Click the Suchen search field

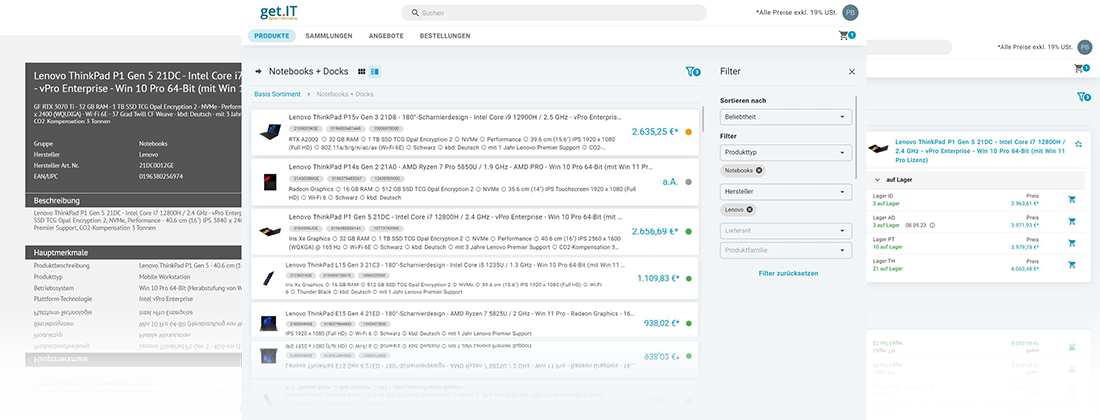tap(554, 13)
